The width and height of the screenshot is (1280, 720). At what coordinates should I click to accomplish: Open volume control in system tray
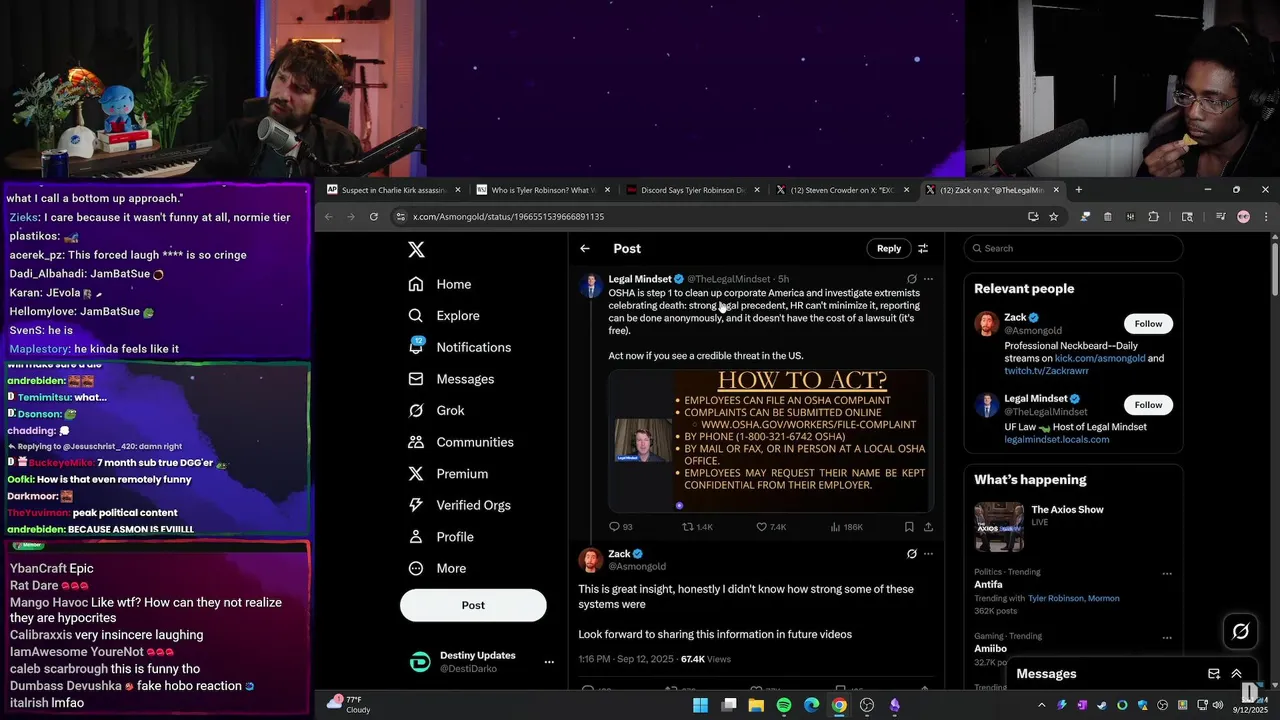point(1218,706)
